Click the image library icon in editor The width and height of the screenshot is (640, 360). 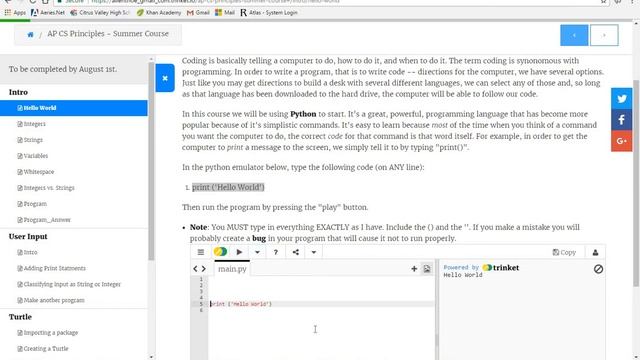tap(427, 269)
